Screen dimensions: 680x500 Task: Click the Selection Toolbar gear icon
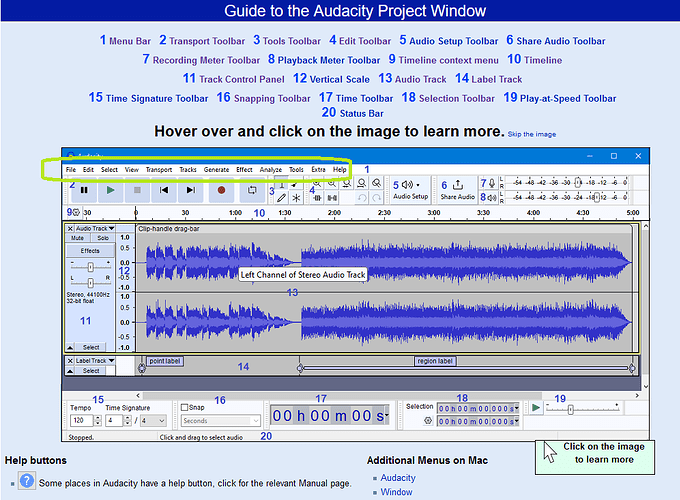click(428, 420)
